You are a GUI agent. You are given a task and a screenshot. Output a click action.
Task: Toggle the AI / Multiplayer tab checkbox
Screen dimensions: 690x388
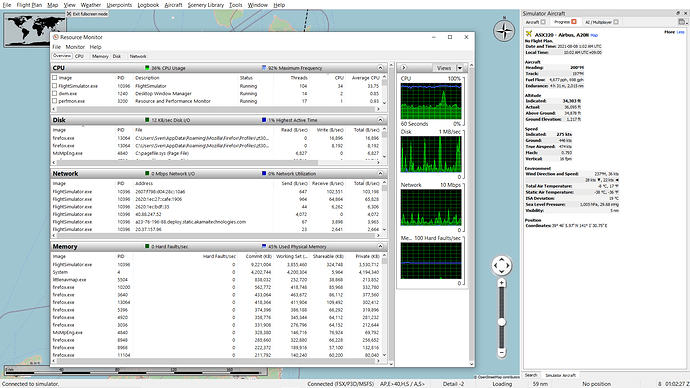(x=616, y=22)
